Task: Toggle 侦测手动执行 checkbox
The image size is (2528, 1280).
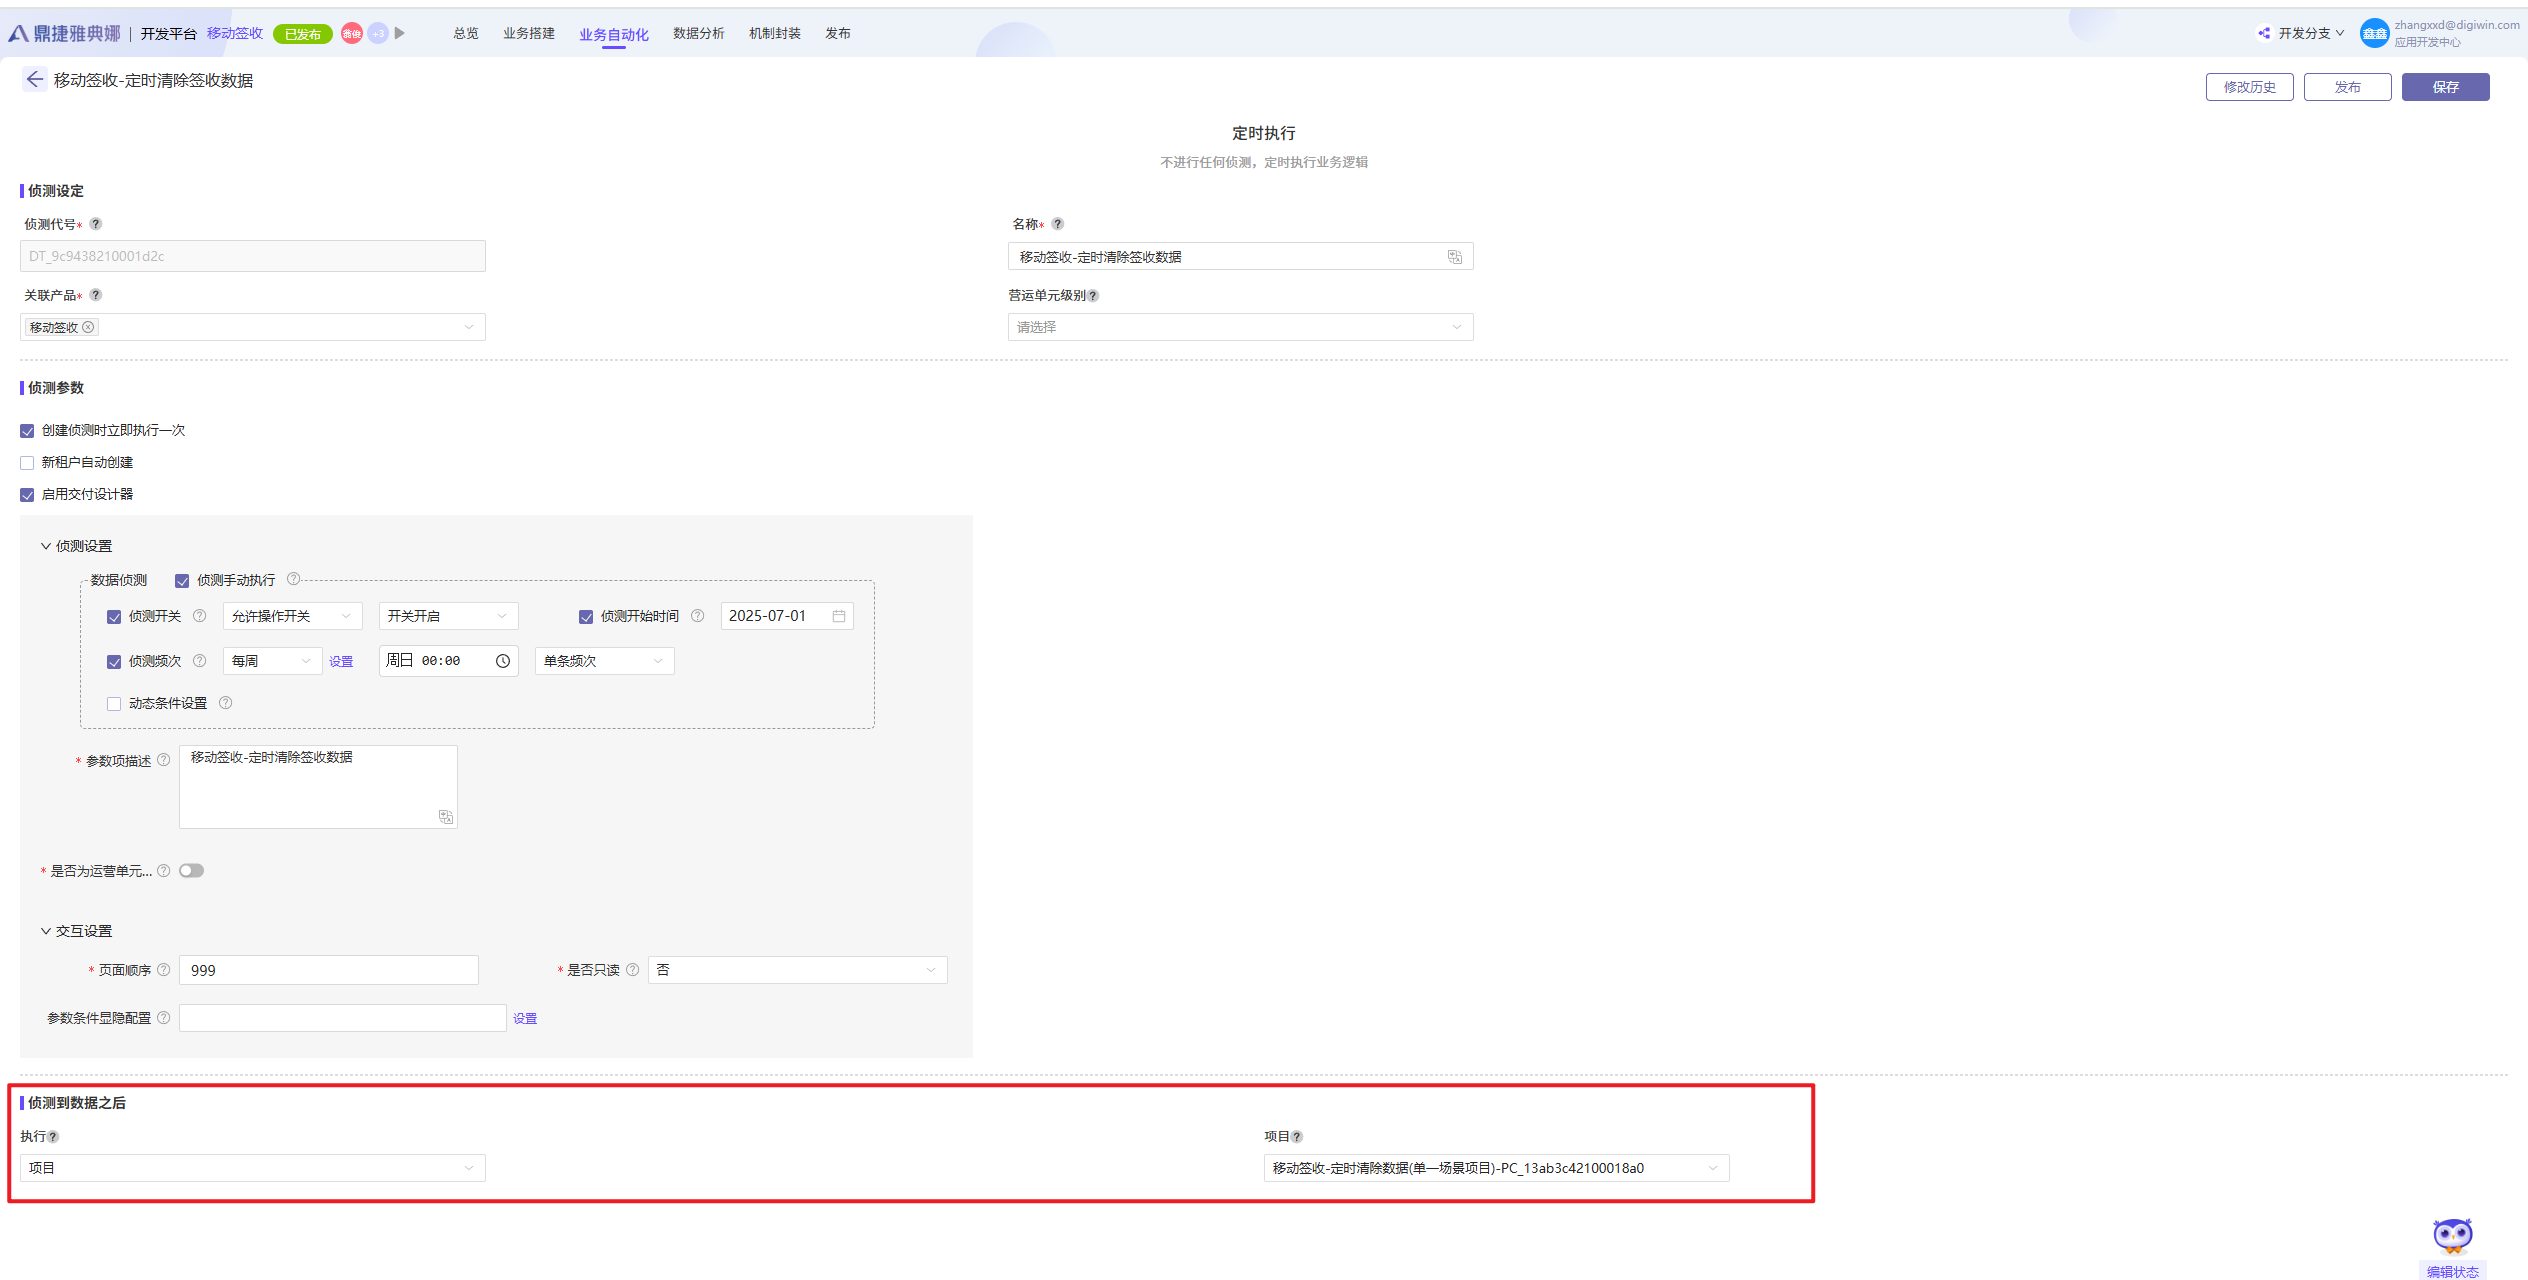Action: coord(182,581)
